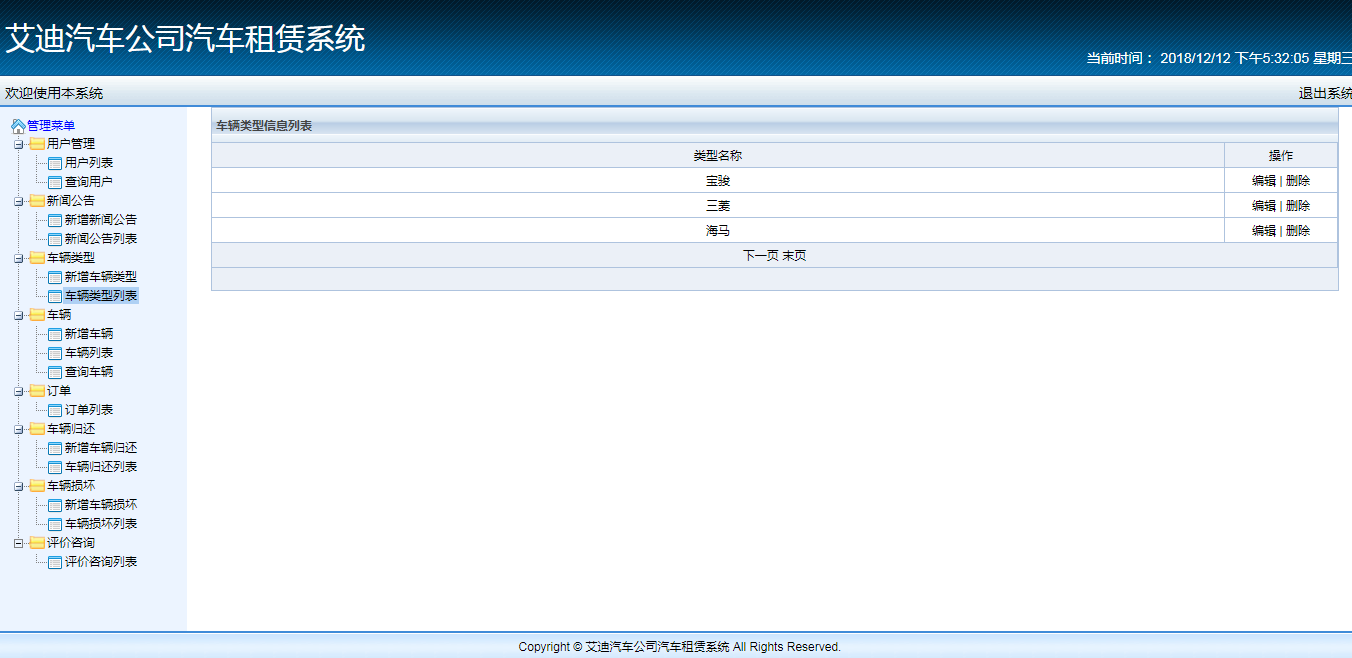Open 订单列表 in the sidebar
Image resolution: width=1352 pixels, height=658 pixels.
pyautogui.click(x=89, y=410)
